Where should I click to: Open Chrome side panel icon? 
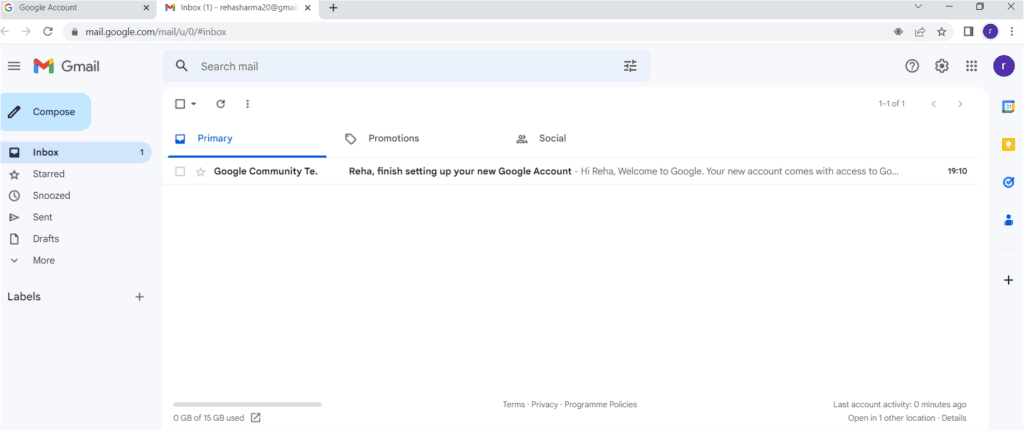click(969, 31)
